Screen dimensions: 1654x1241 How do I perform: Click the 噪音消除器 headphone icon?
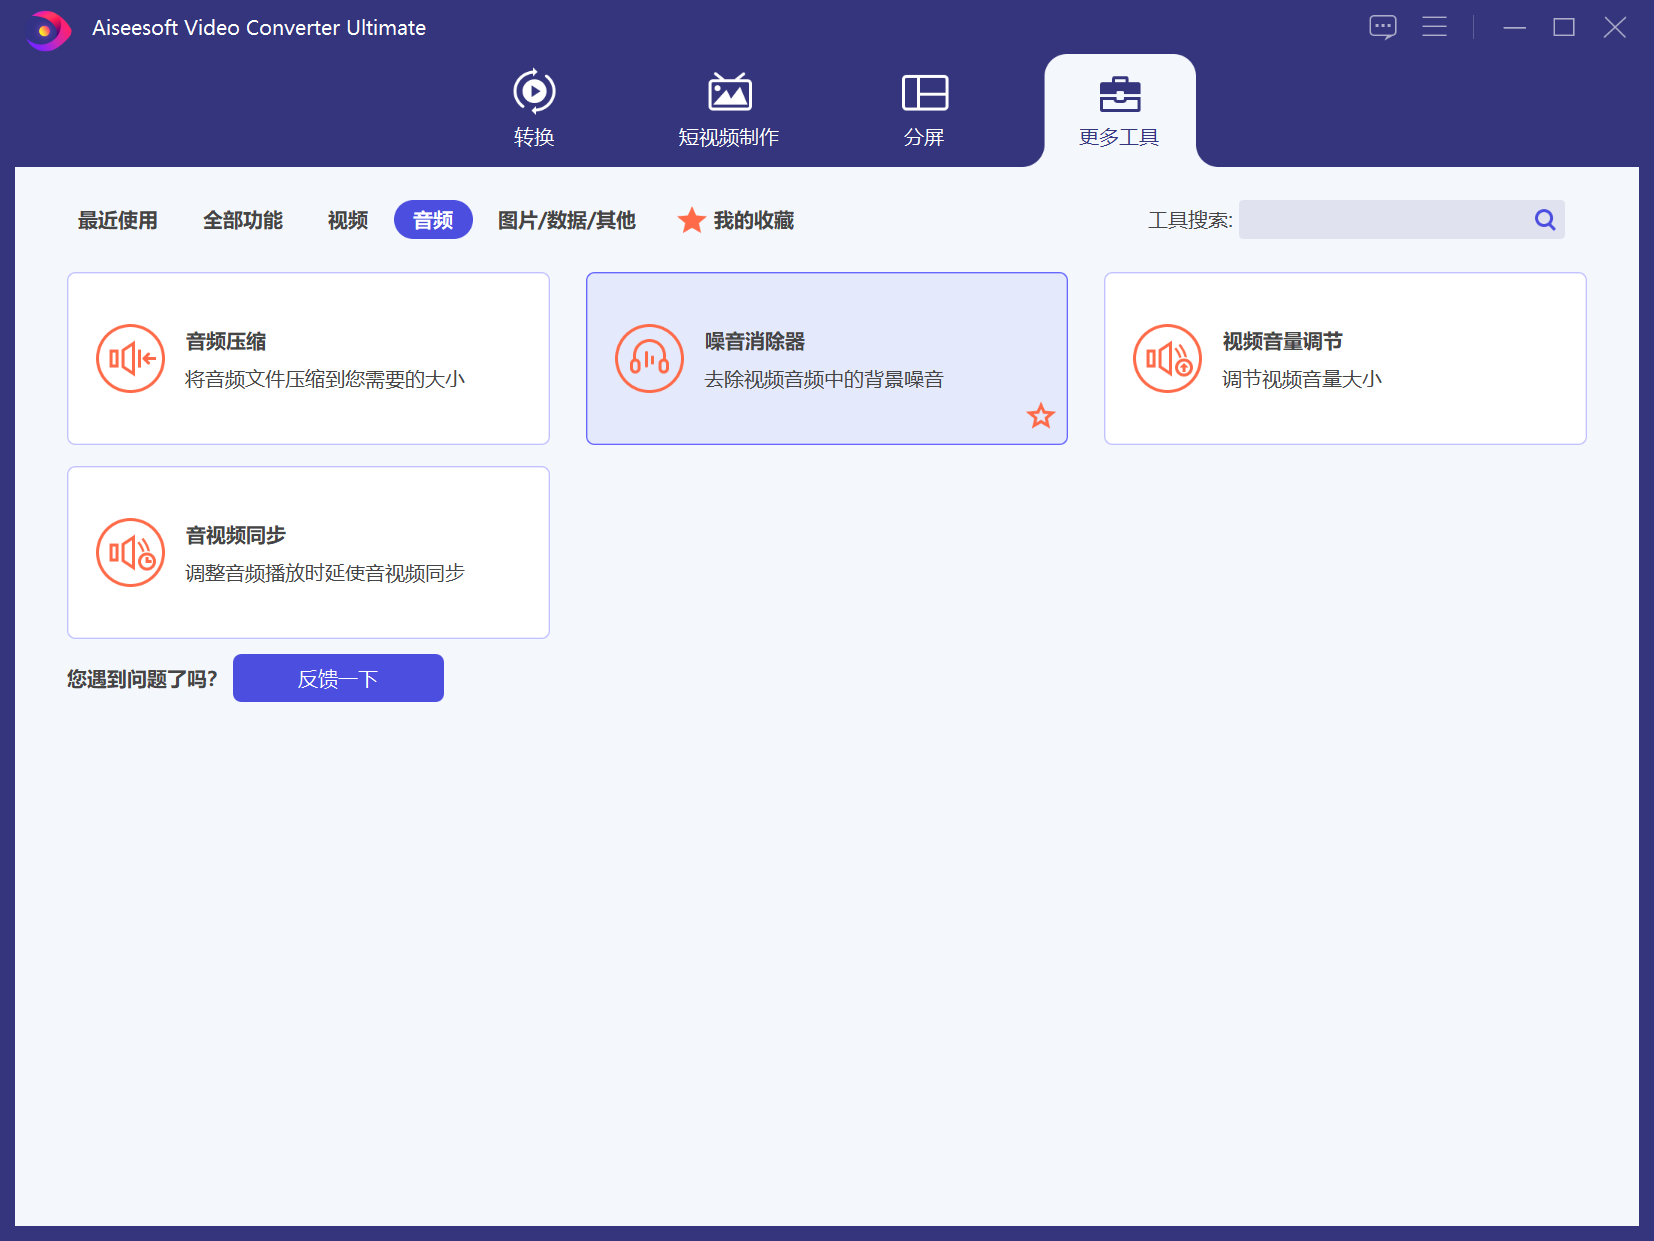649,359
